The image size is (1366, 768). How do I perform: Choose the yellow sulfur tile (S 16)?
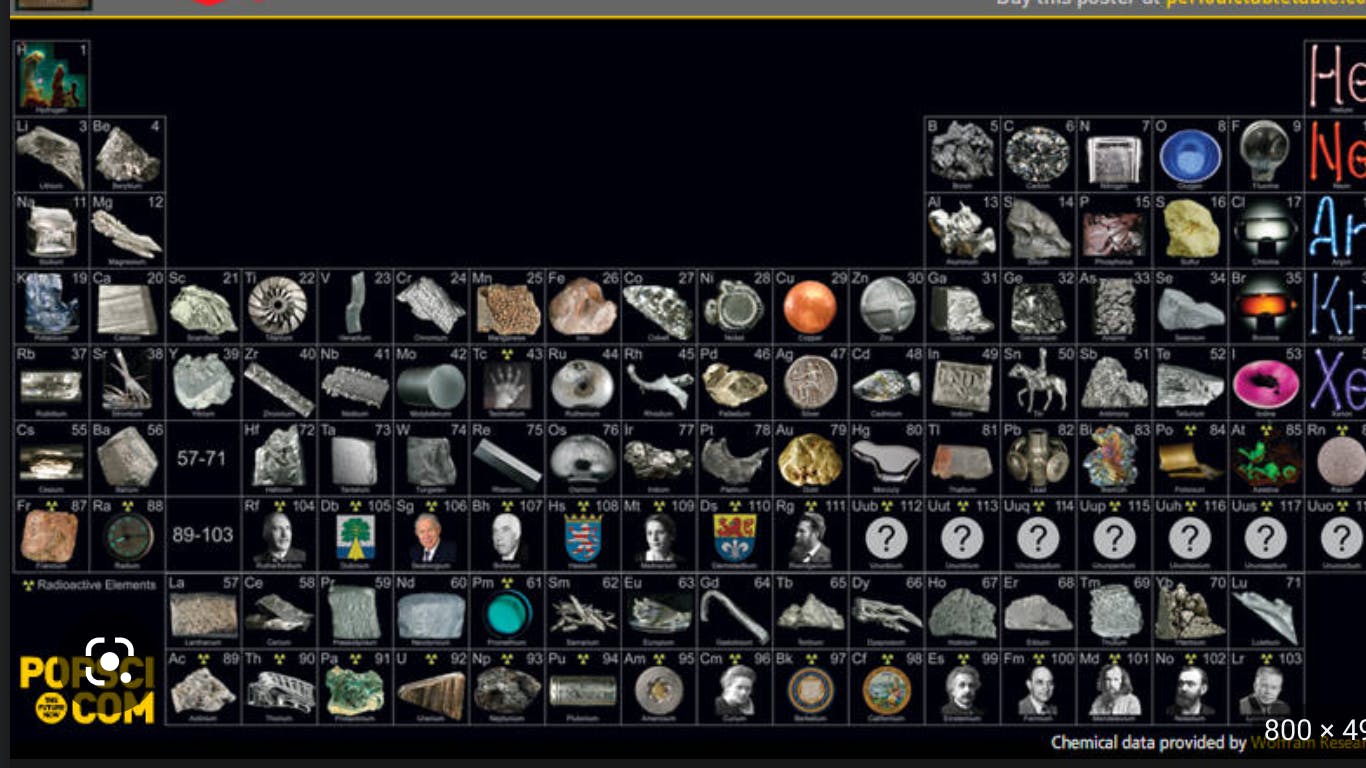tap(1190, 231)
